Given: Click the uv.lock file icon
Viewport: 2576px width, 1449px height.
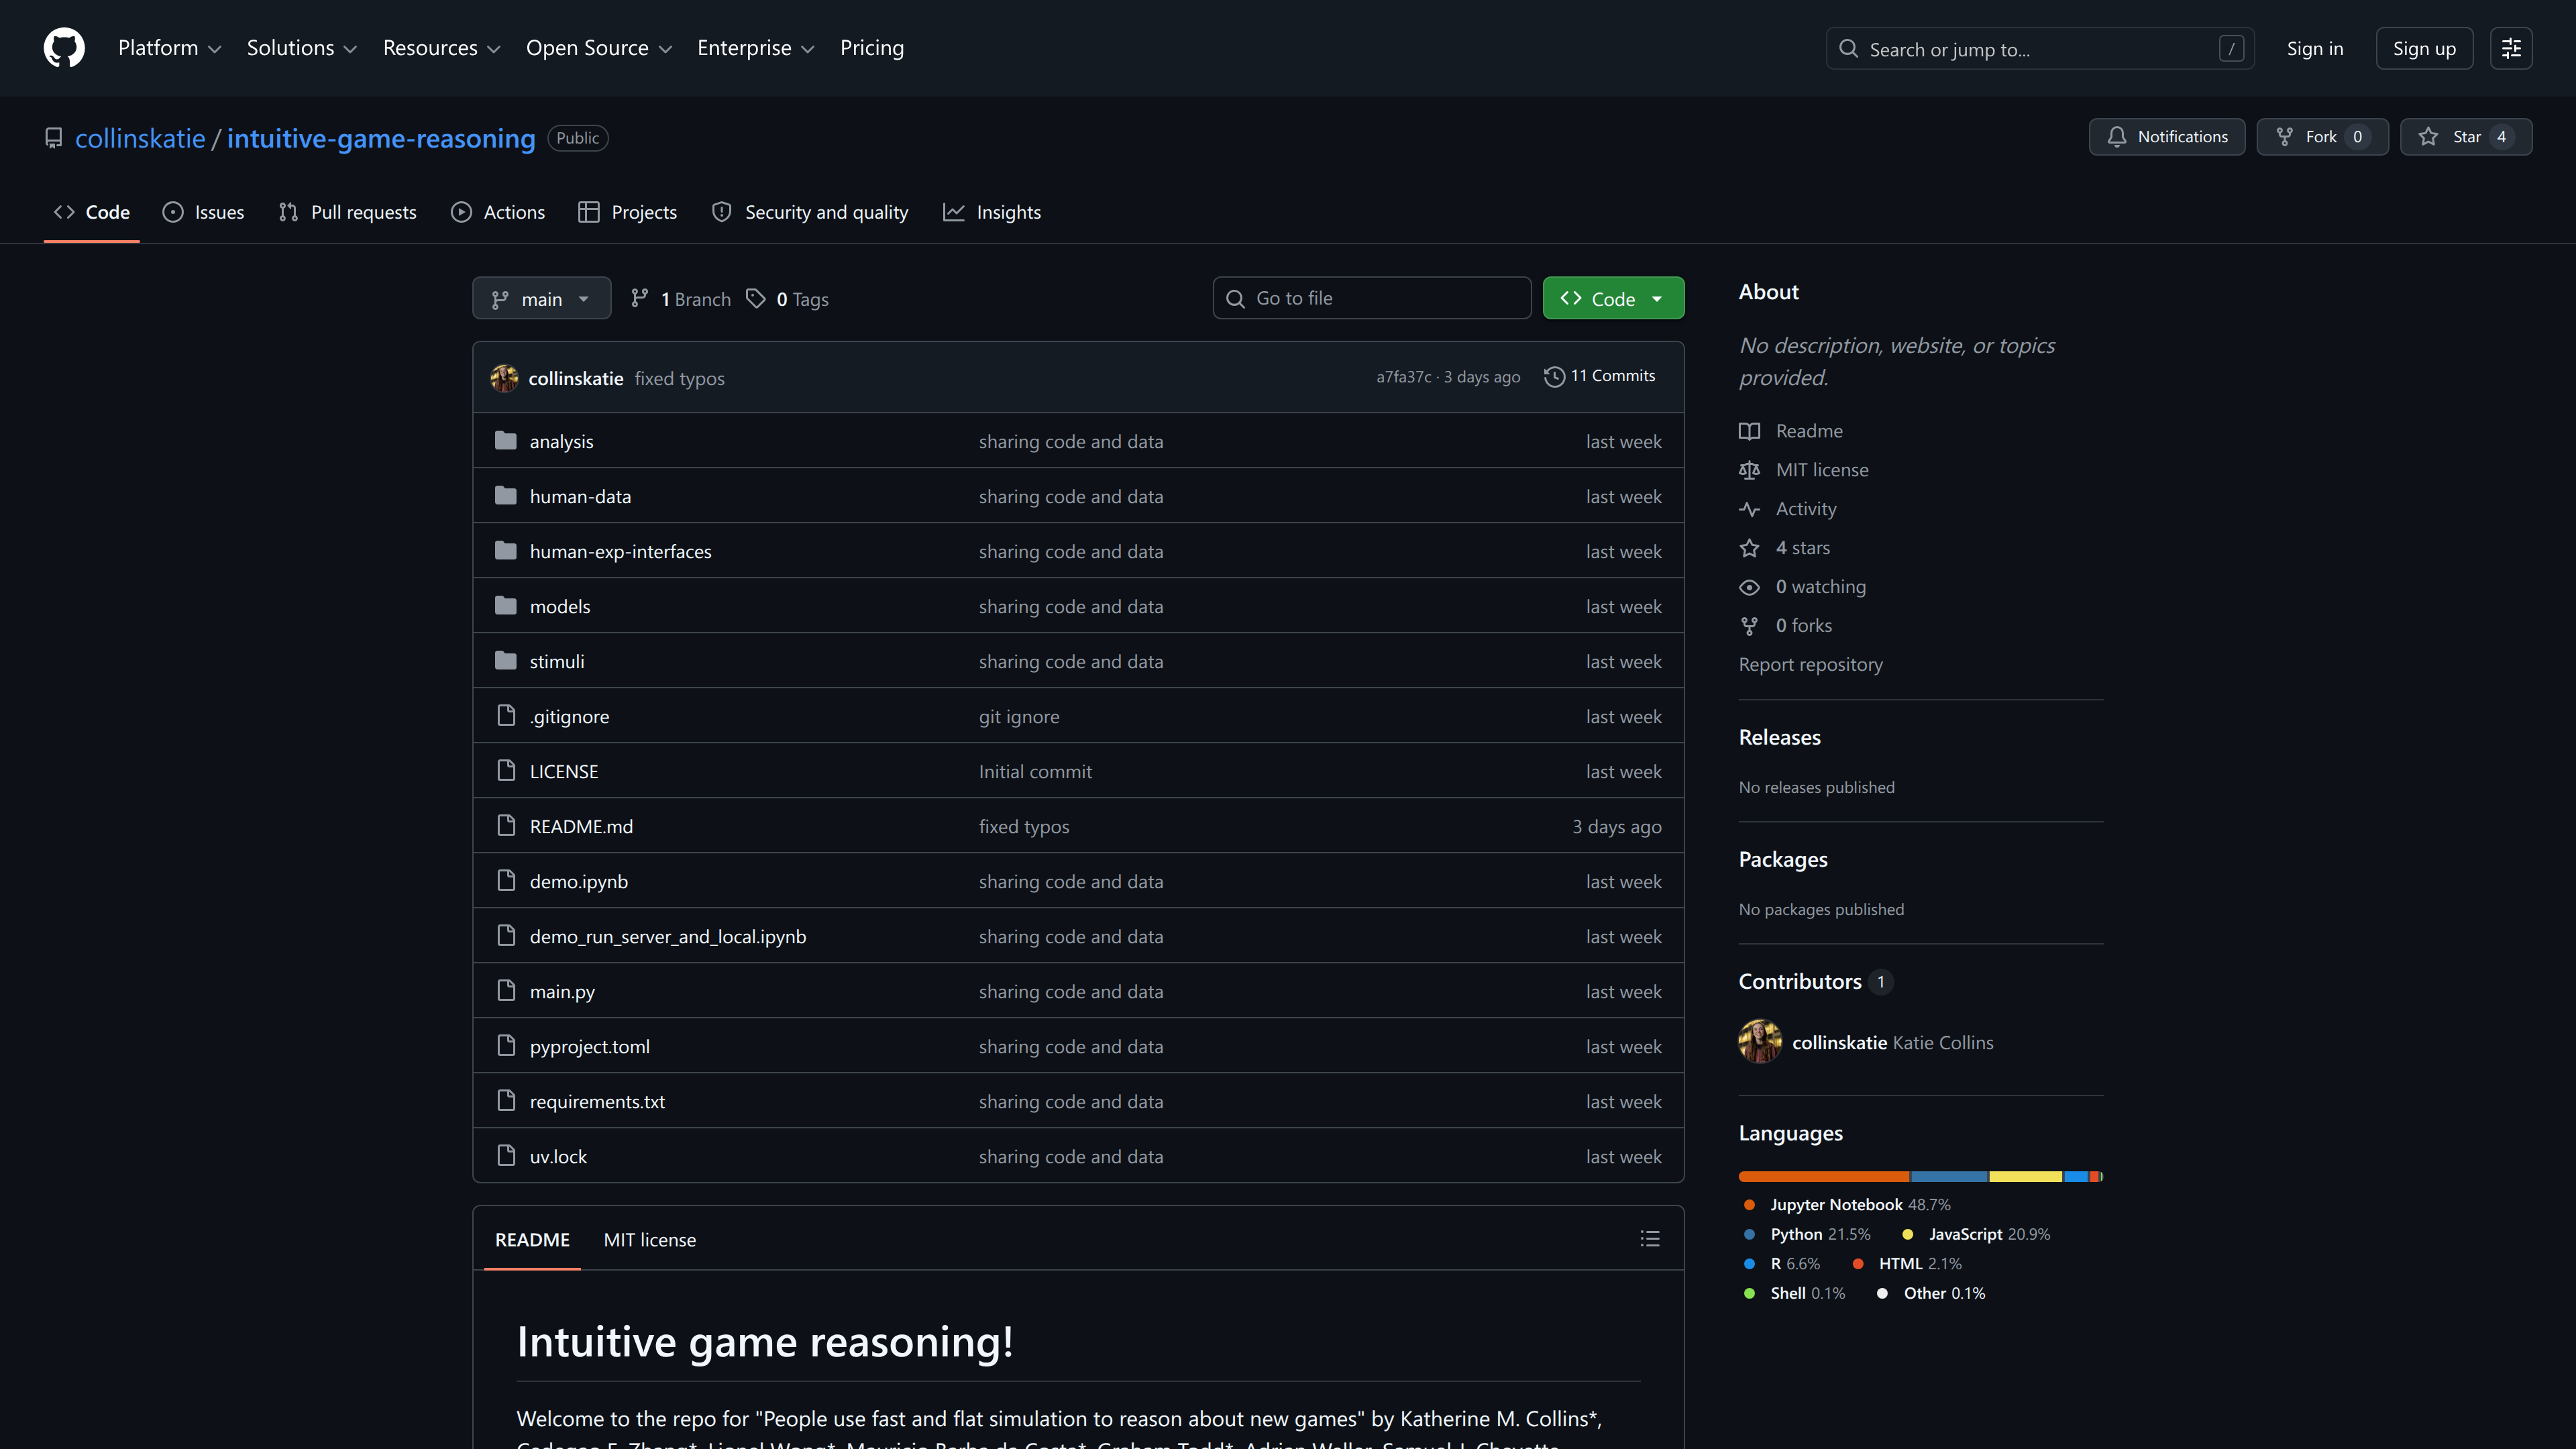Looking at the screenshot, I should [506, 1156].
